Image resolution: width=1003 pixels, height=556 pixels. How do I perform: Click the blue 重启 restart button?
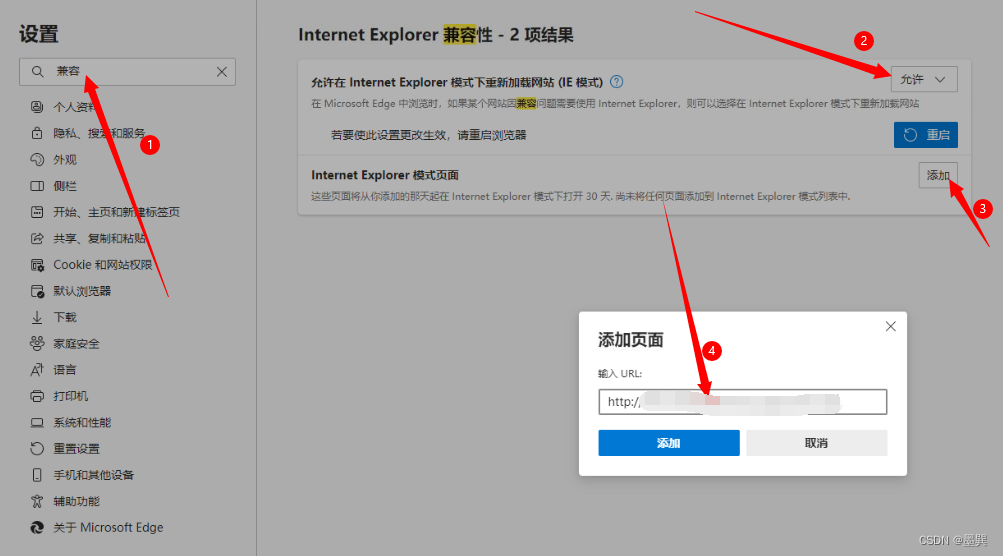(926, 135)
